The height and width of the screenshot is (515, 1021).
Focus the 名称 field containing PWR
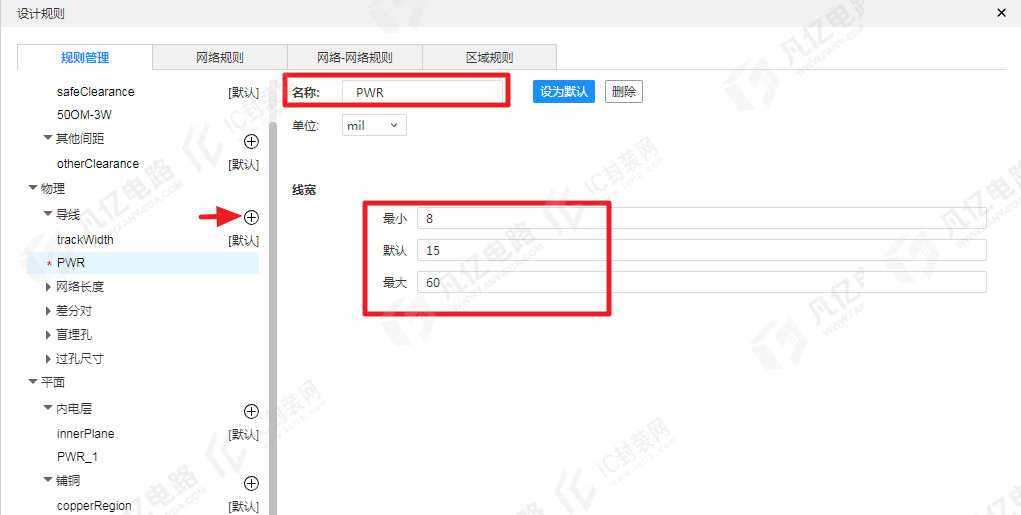point(423,92)
